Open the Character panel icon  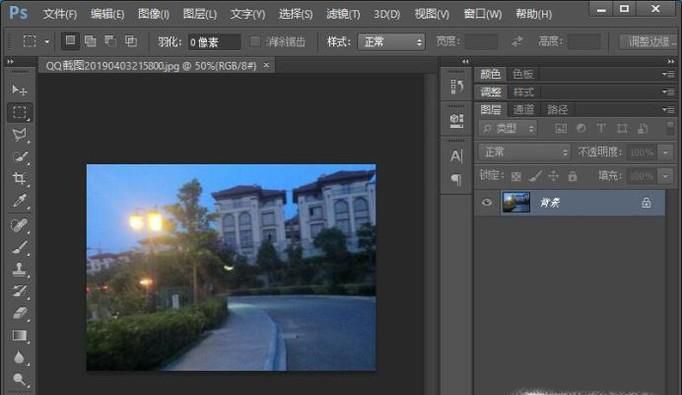[456, 156]
